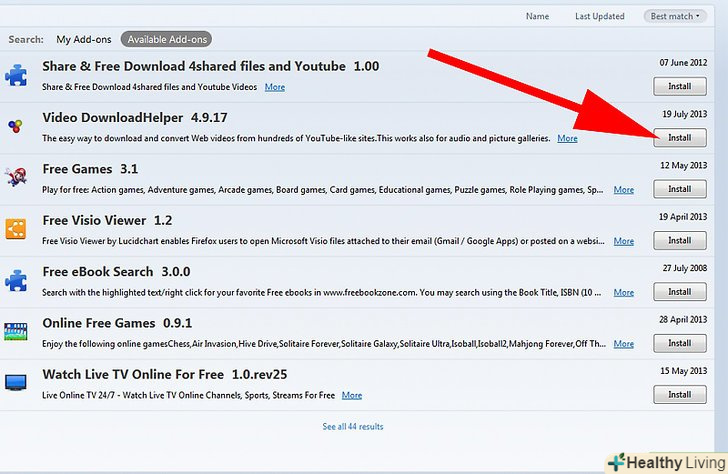Viewport: 728px width, 474px height.
Task: Install Online Free Games 0.9.1
Action: pyautogui.click(x=680, y=344)
